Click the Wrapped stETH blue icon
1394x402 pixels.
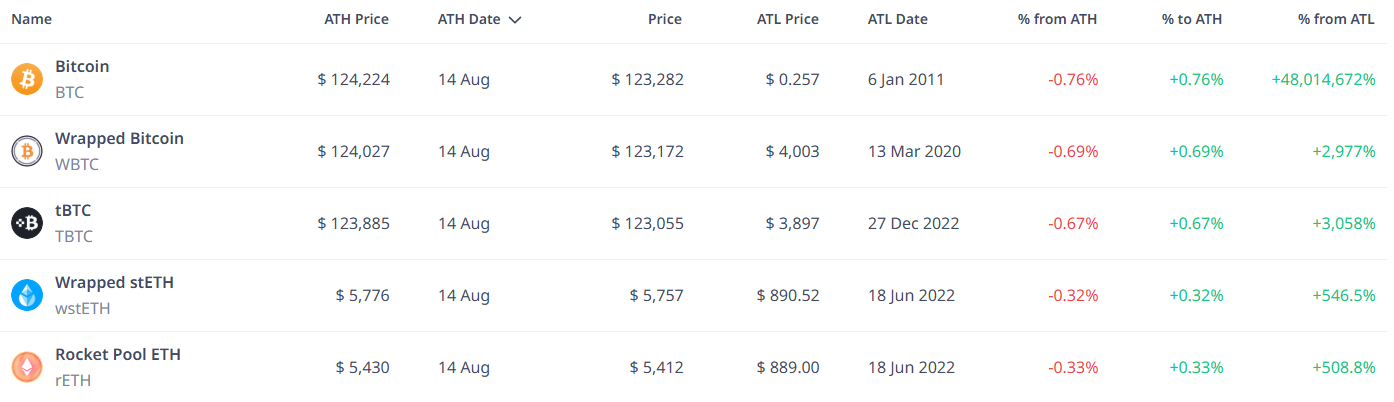click(x=27, y=295)
